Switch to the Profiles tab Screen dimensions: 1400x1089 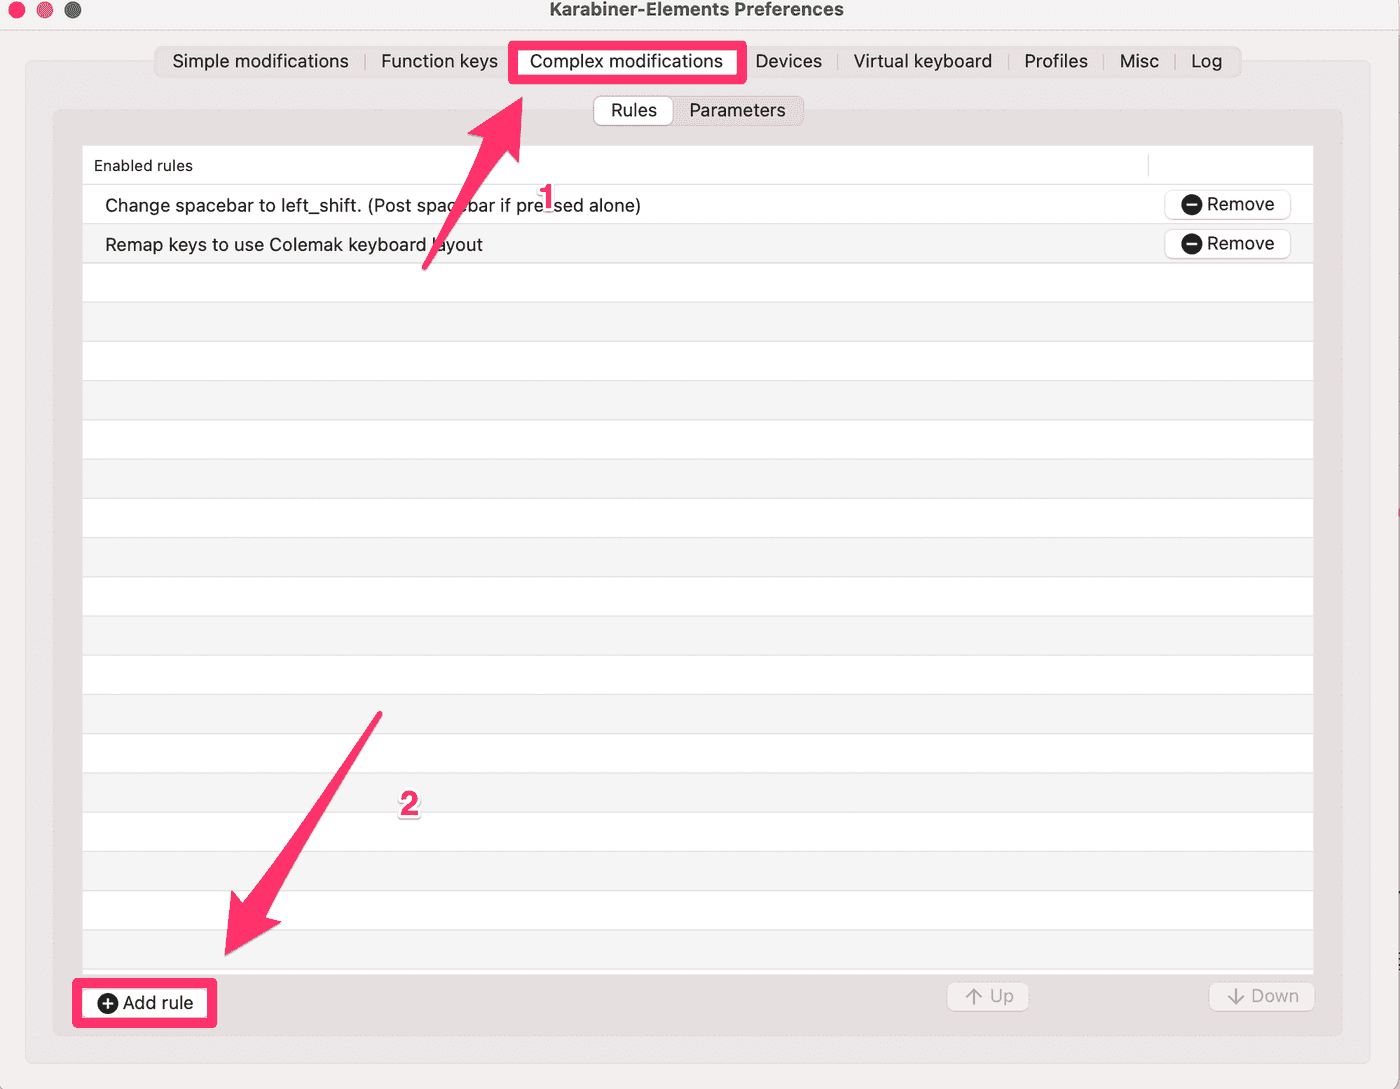coord(1055,61)
